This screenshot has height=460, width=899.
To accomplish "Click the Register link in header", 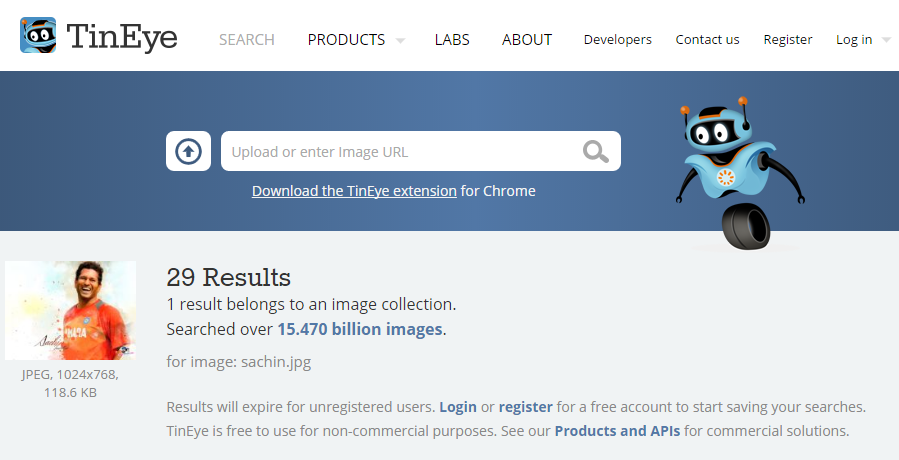I will coord(788,40).
